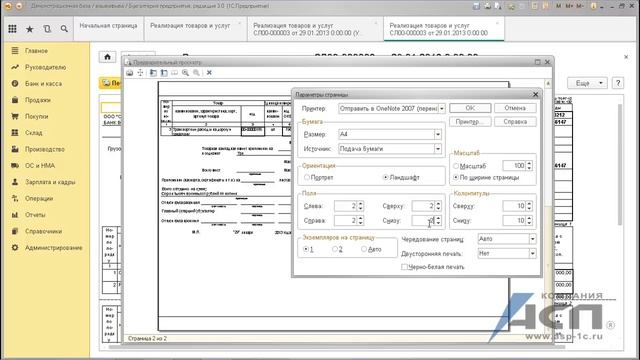Close the Параметры страницы dialog
The height and width of the screenshot is (360, 640).
click(536, 95)
